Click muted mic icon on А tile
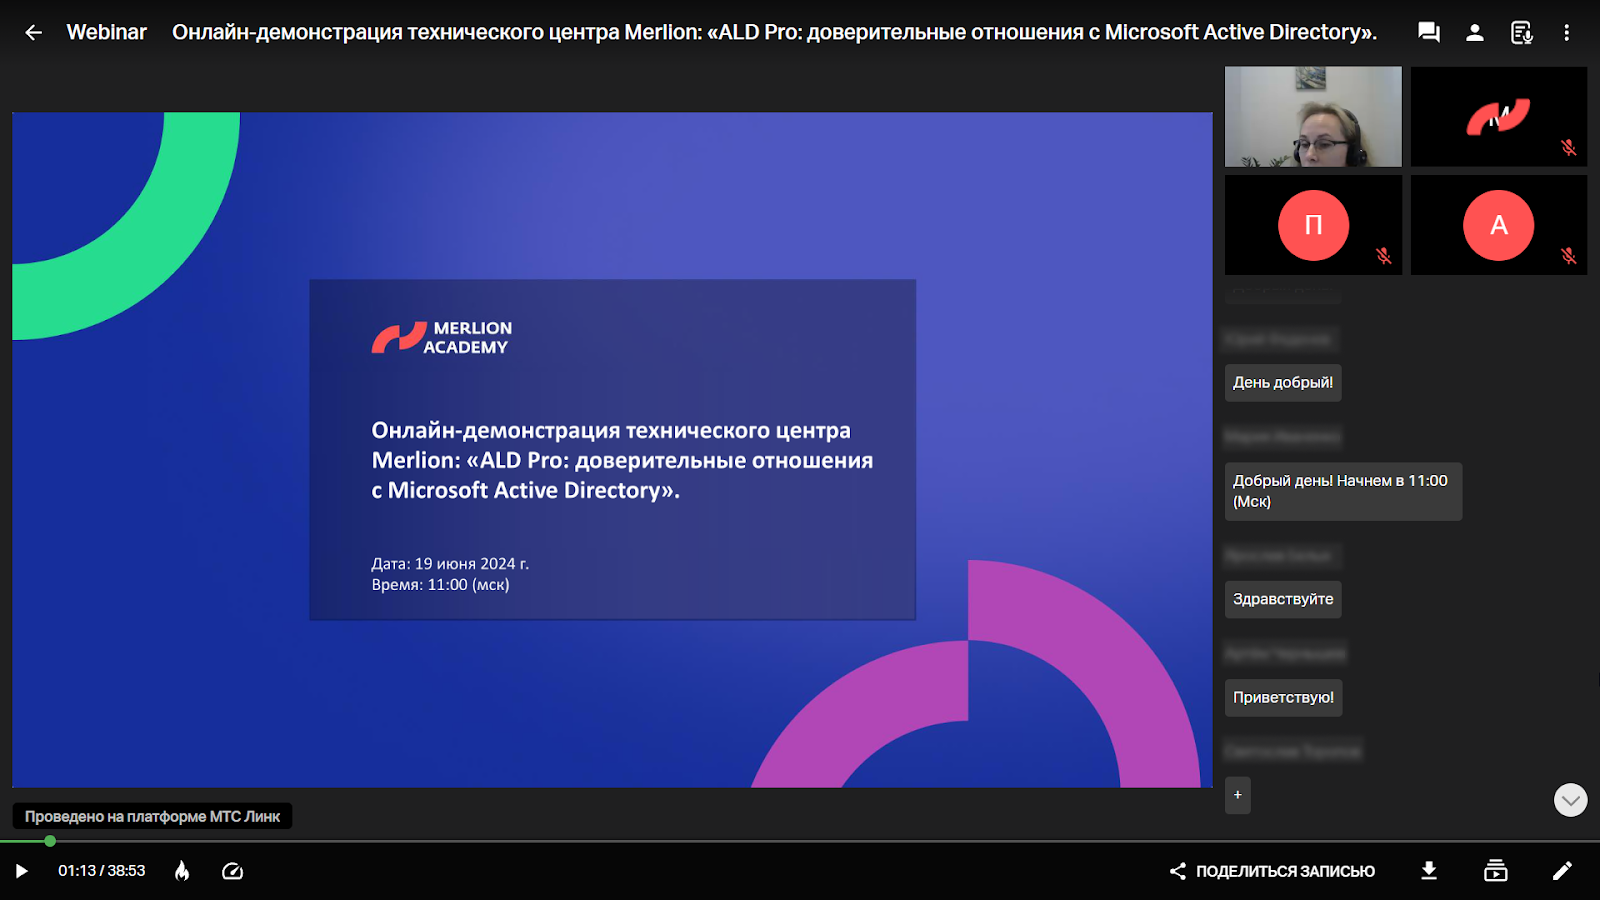This screenshot has width=1600, height=900. pyautogui.click(x=1569, y=256)
